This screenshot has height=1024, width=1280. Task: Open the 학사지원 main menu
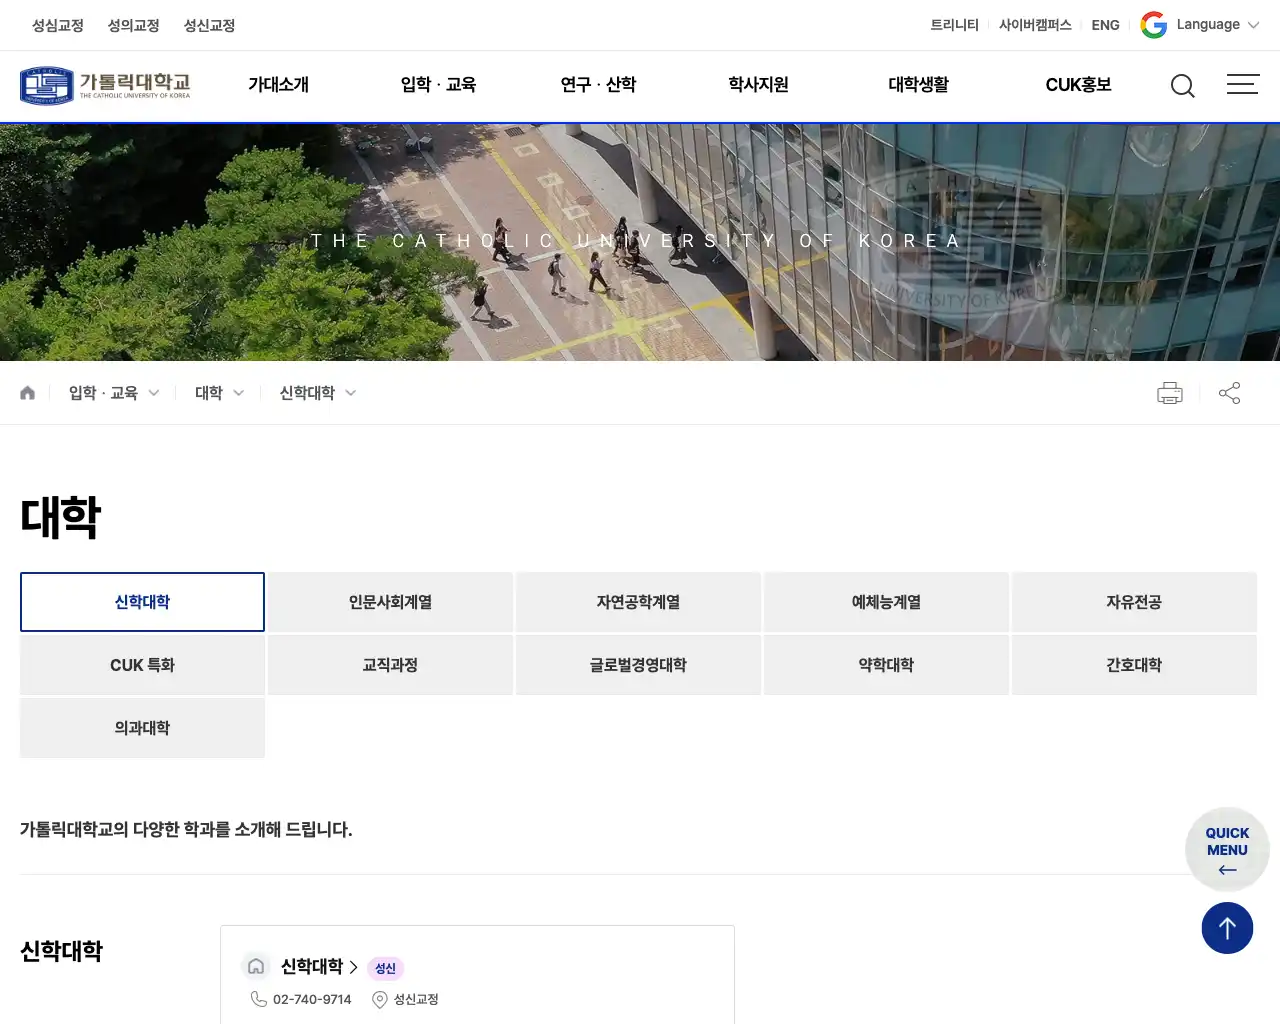pyautogui.click(x=758, y=85)
